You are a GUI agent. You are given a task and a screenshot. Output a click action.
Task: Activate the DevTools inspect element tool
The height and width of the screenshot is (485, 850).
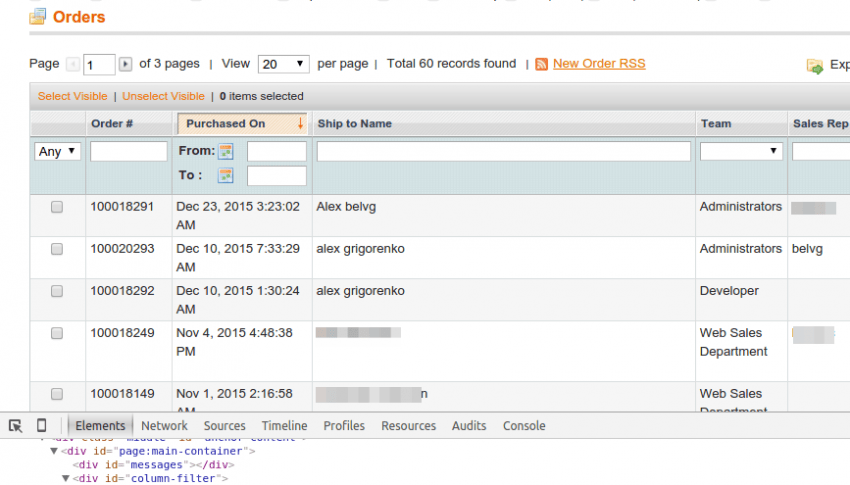[15, 426]
